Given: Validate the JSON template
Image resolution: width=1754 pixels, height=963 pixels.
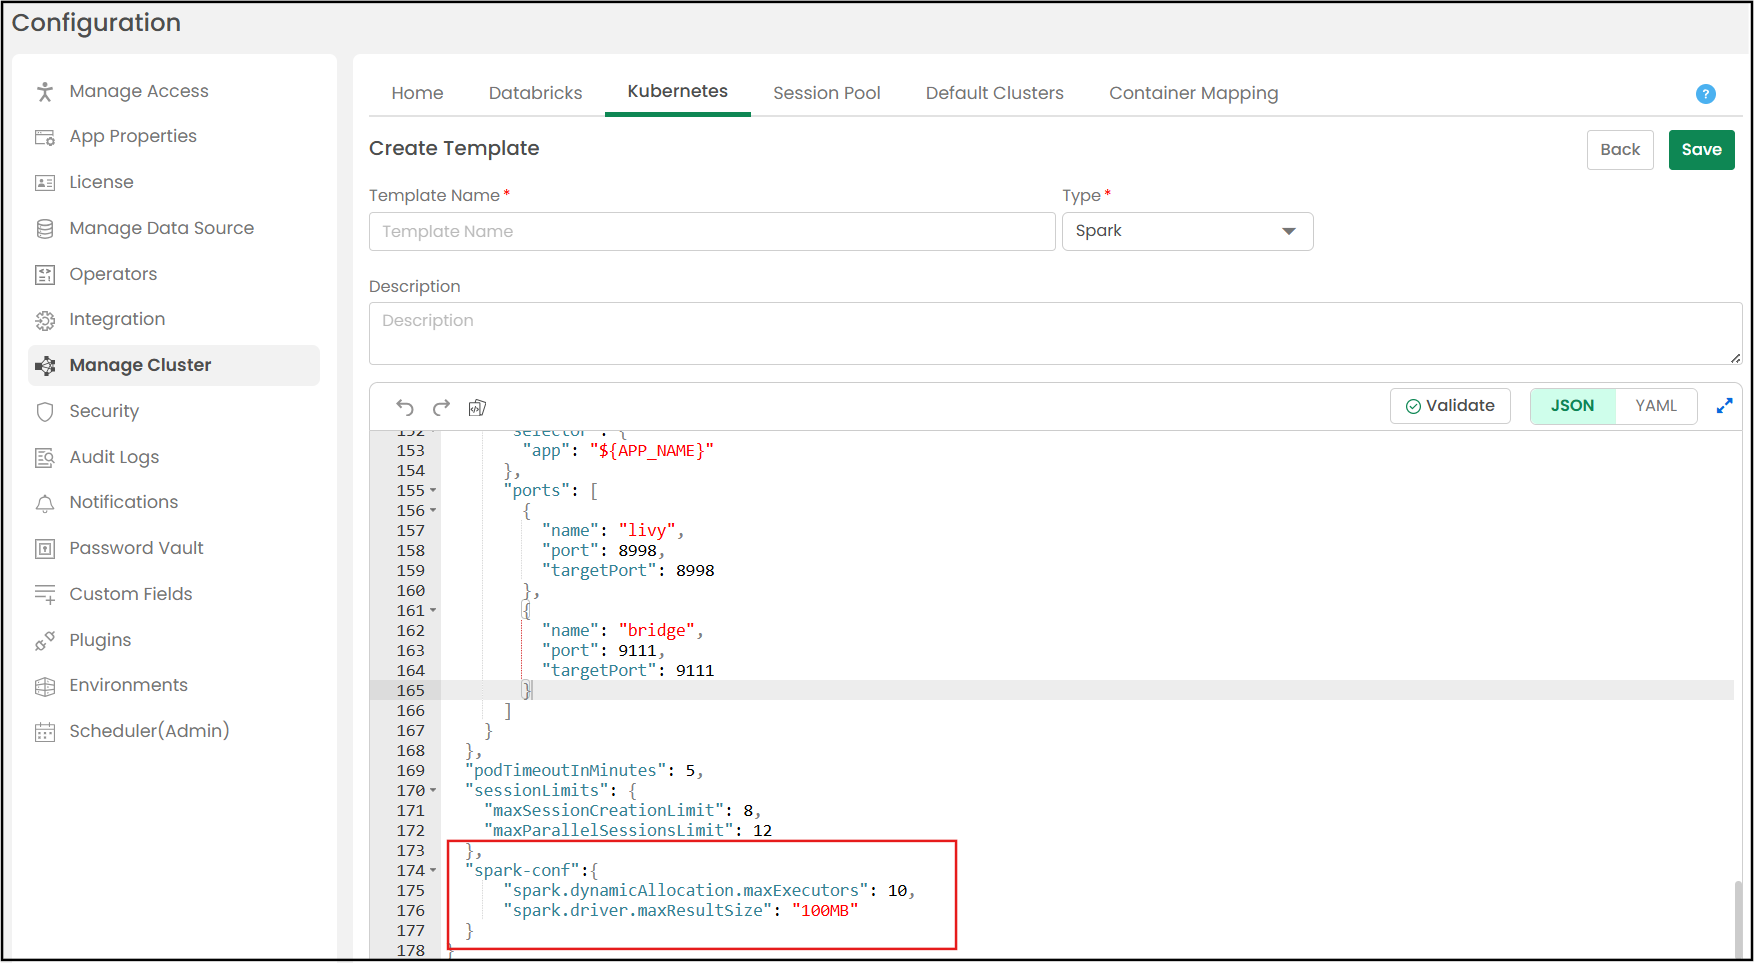Looking at the screenshot, I should 1449,406.
